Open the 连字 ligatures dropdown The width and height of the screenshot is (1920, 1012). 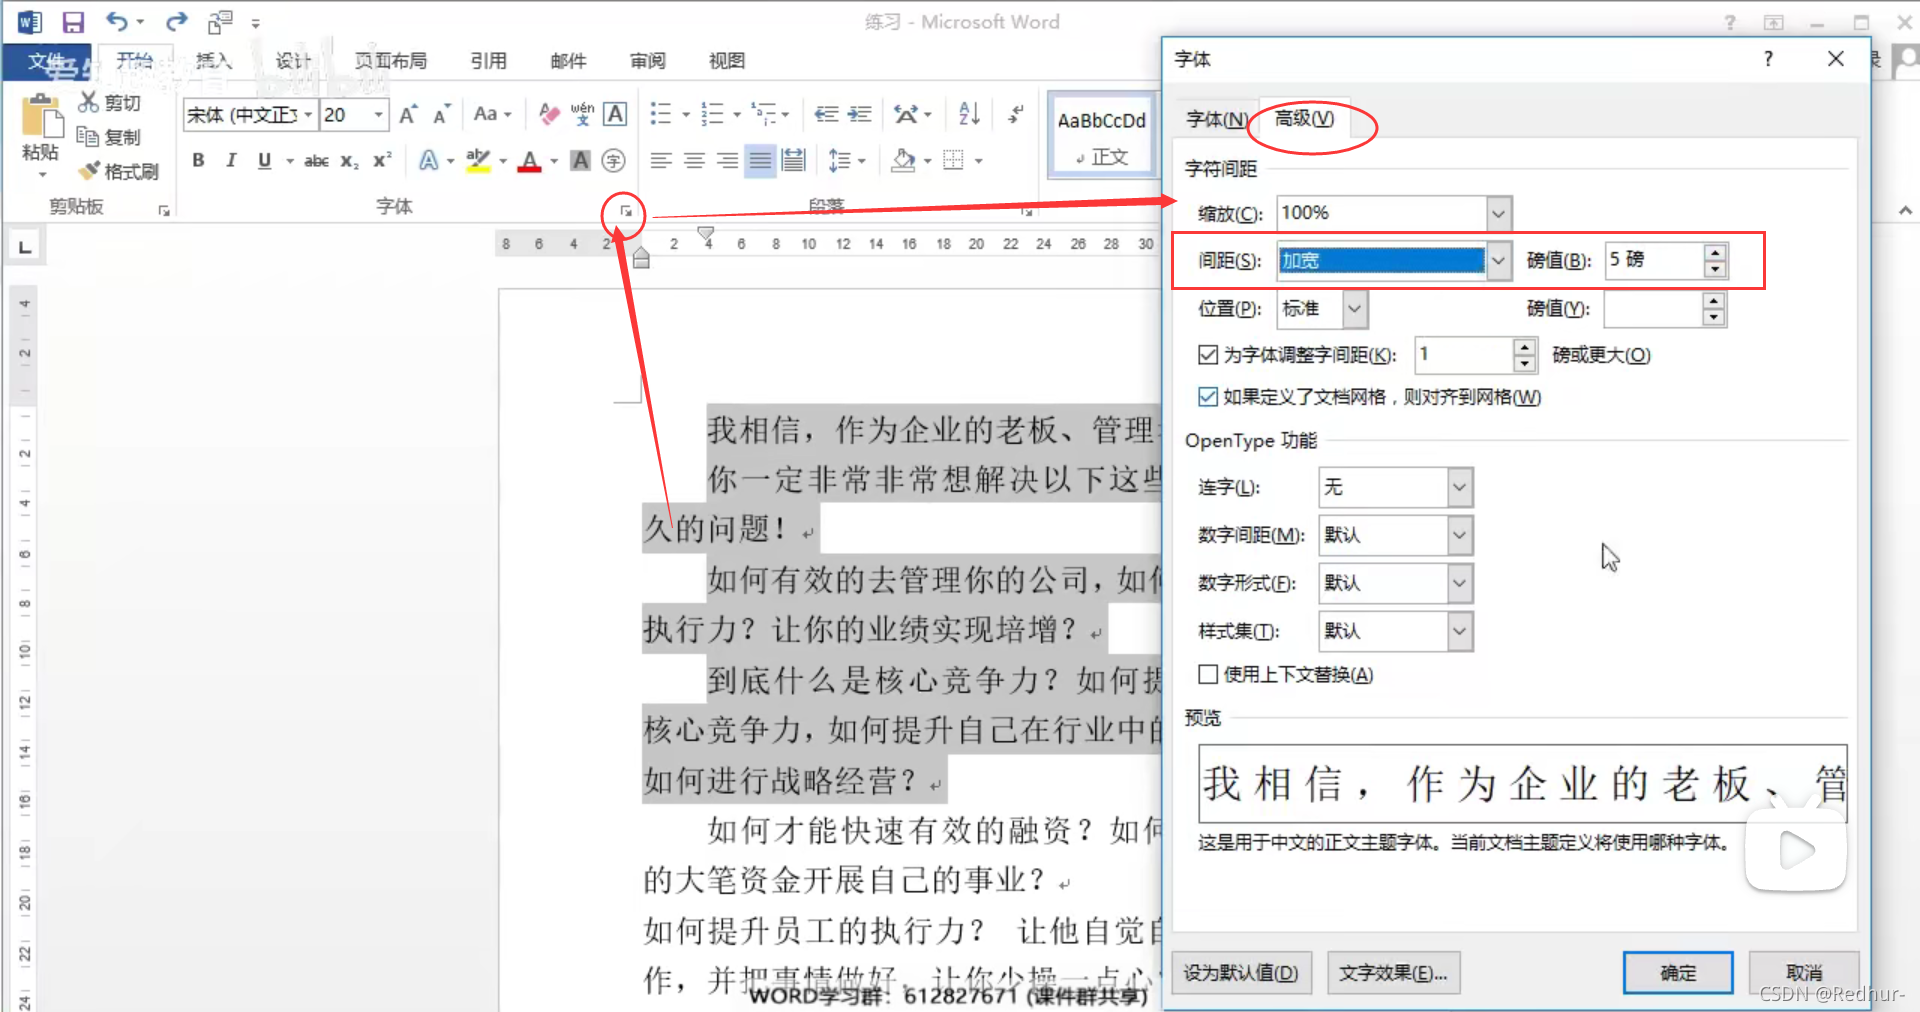tap(1458, 487)
